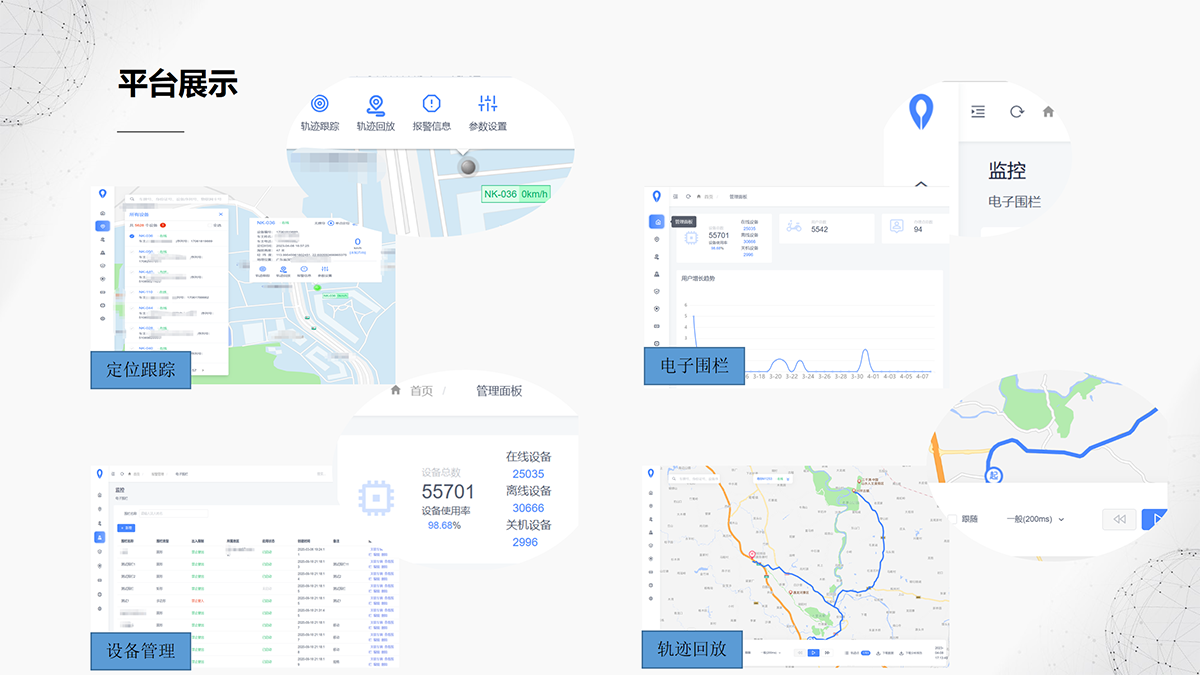Viewport: 1200px width, 675px height.
Task: Click the 5542 user count card
Action: [x=827, y=228]
